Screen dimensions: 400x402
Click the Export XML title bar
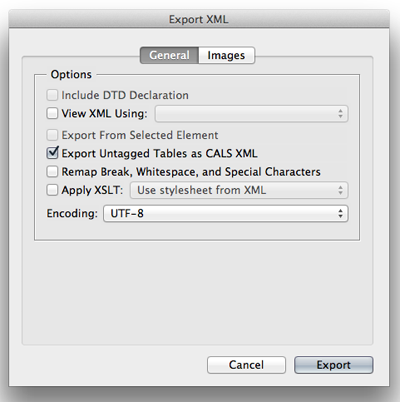pyautogui.click(x=199, y=19)
